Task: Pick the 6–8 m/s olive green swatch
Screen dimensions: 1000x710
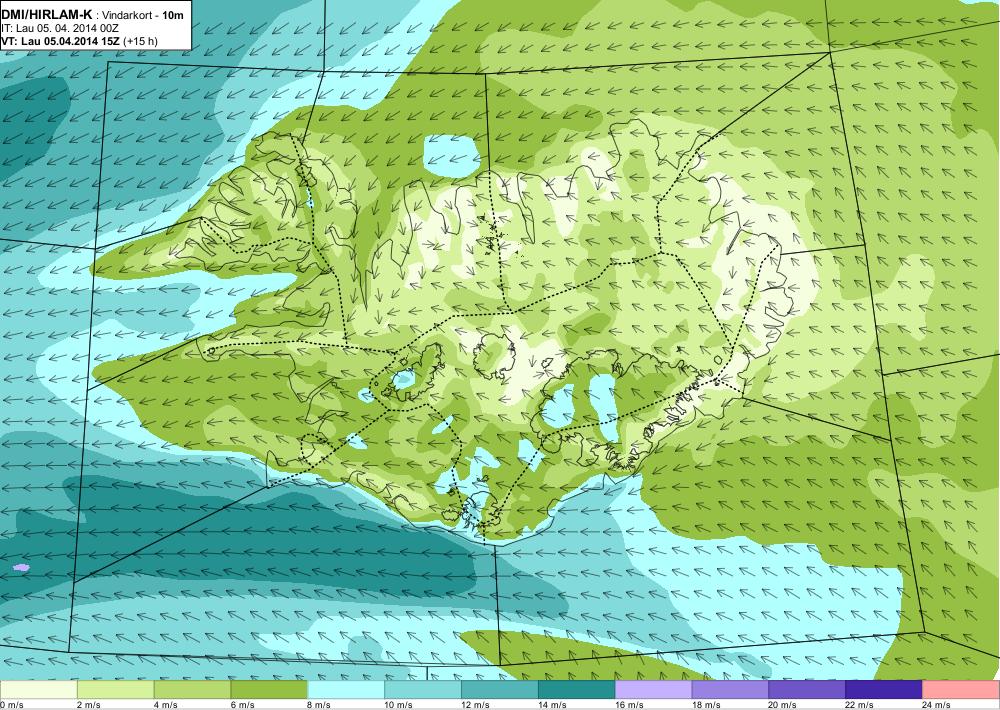Action: click(269, 690)
